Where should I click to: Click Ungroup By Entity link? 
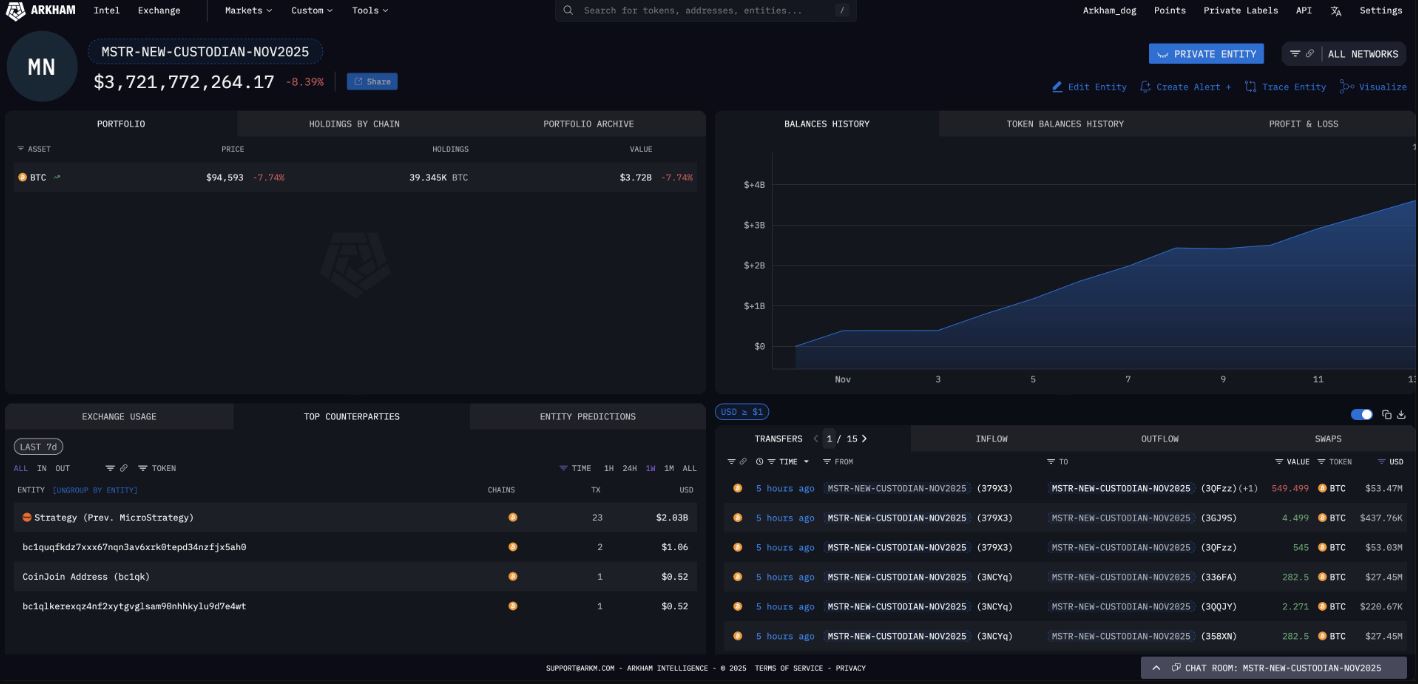point(95,490)
